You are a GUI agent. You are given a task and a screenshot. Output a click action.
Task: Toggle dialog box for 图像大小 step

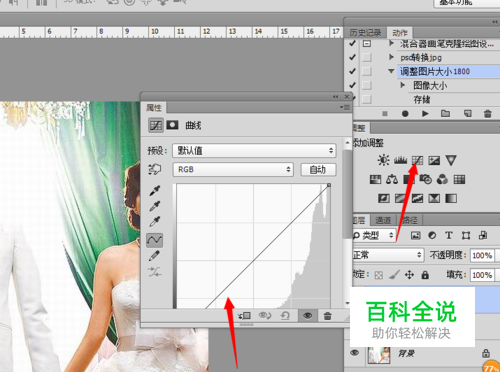coord(367,85)
